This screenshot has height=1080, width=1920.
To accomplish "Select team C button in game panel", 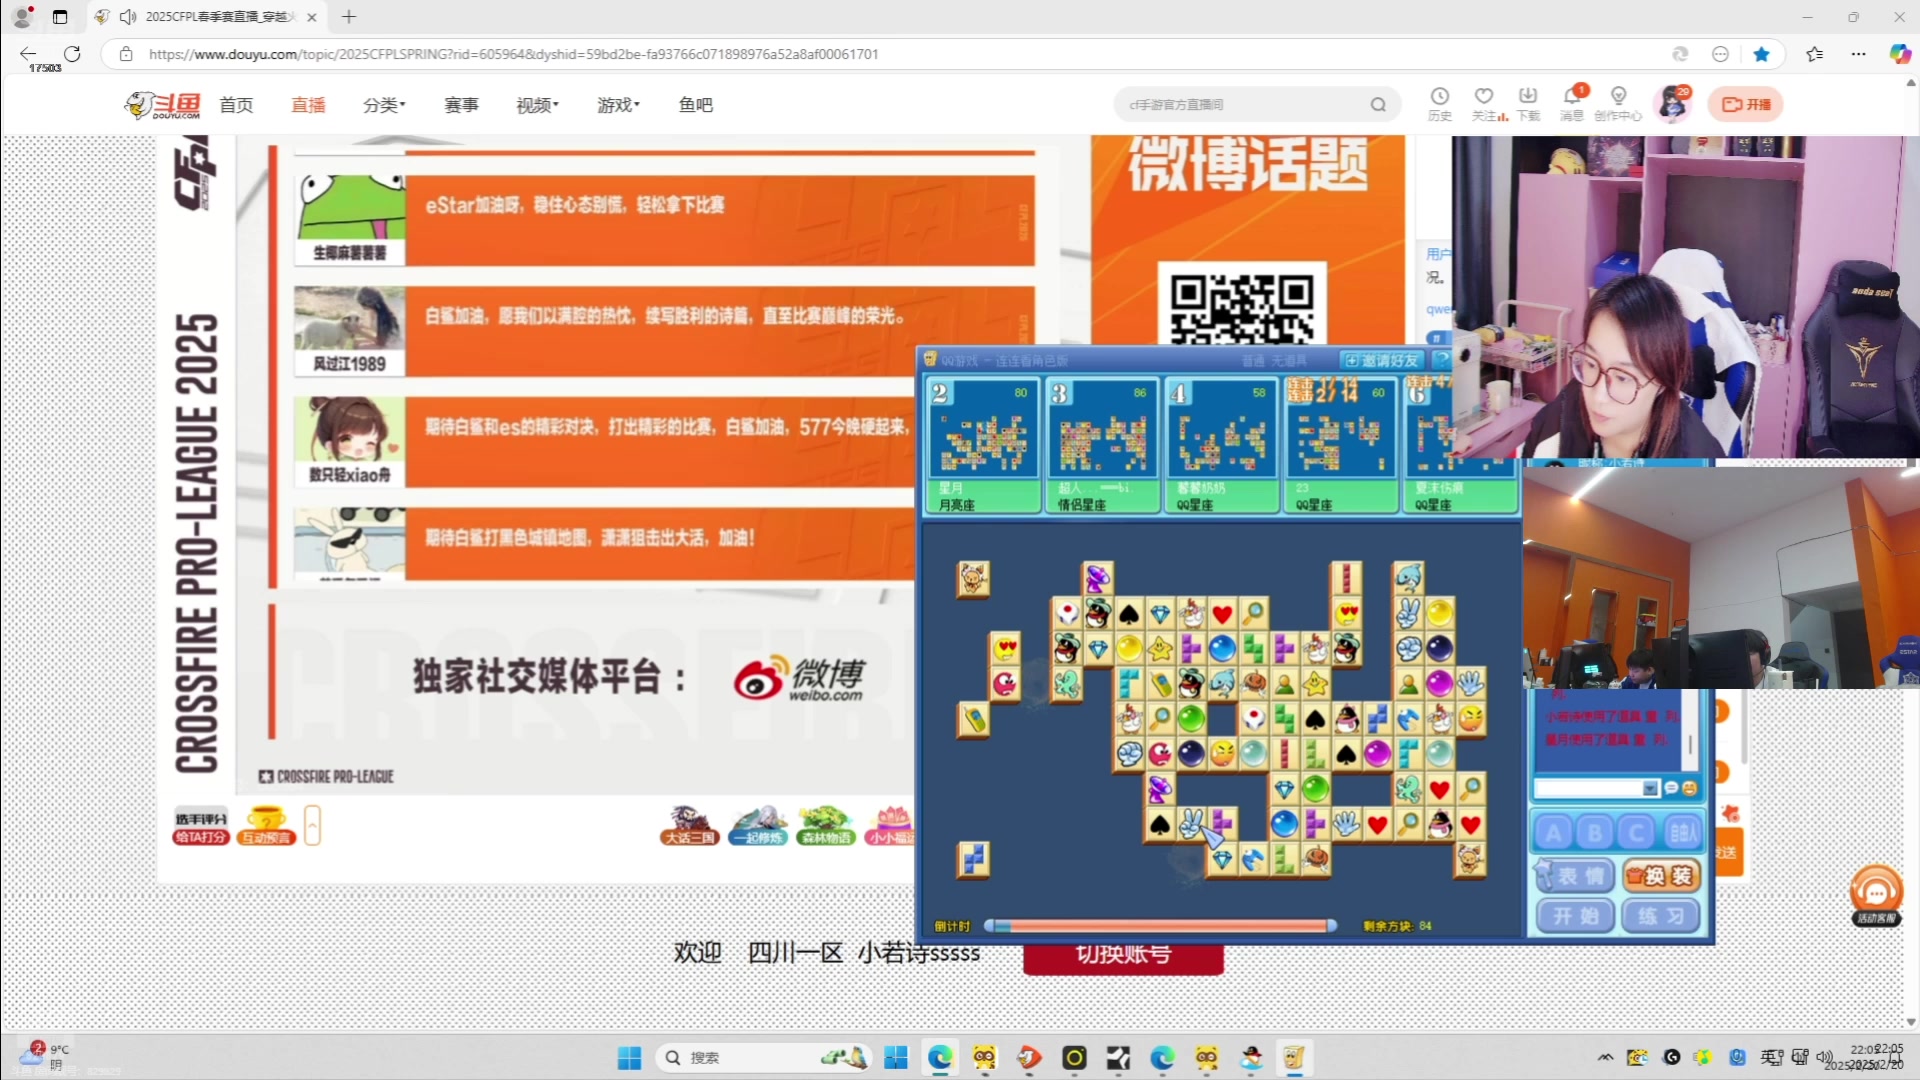I will tap(1637, 832).
